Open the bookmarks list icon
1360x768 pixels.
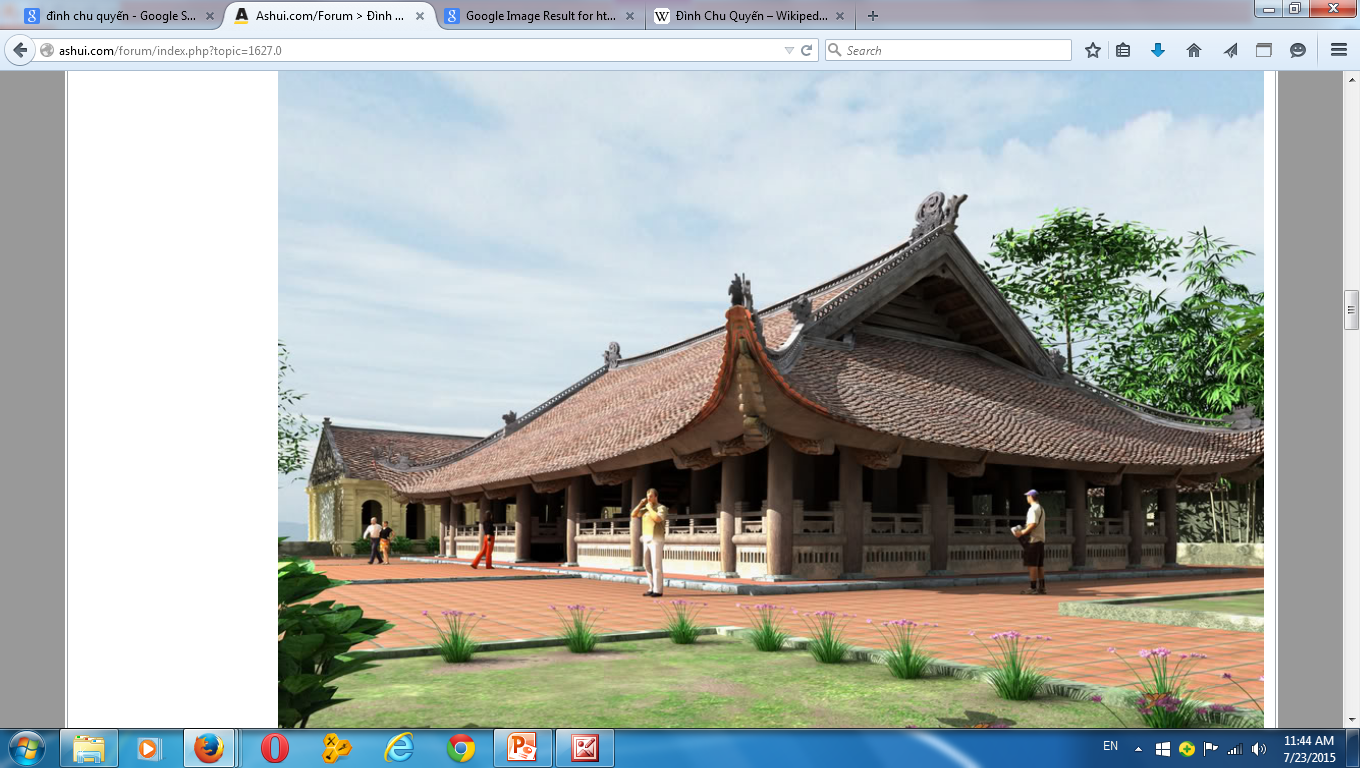tap(1123, 50)
